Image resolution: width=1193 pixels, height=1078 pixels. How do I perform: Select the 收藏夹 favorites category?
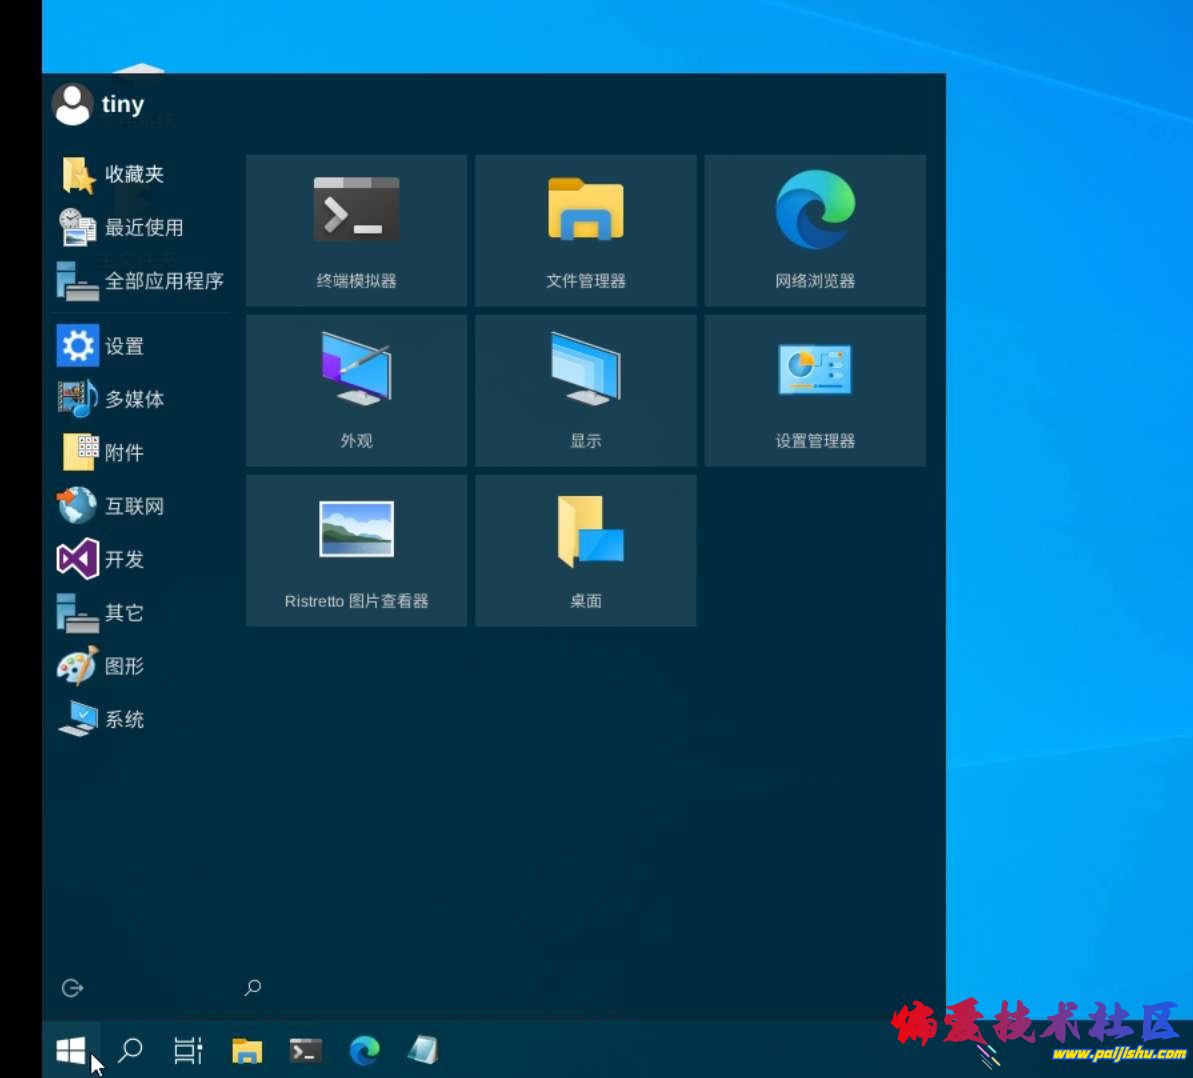point(134,174)
